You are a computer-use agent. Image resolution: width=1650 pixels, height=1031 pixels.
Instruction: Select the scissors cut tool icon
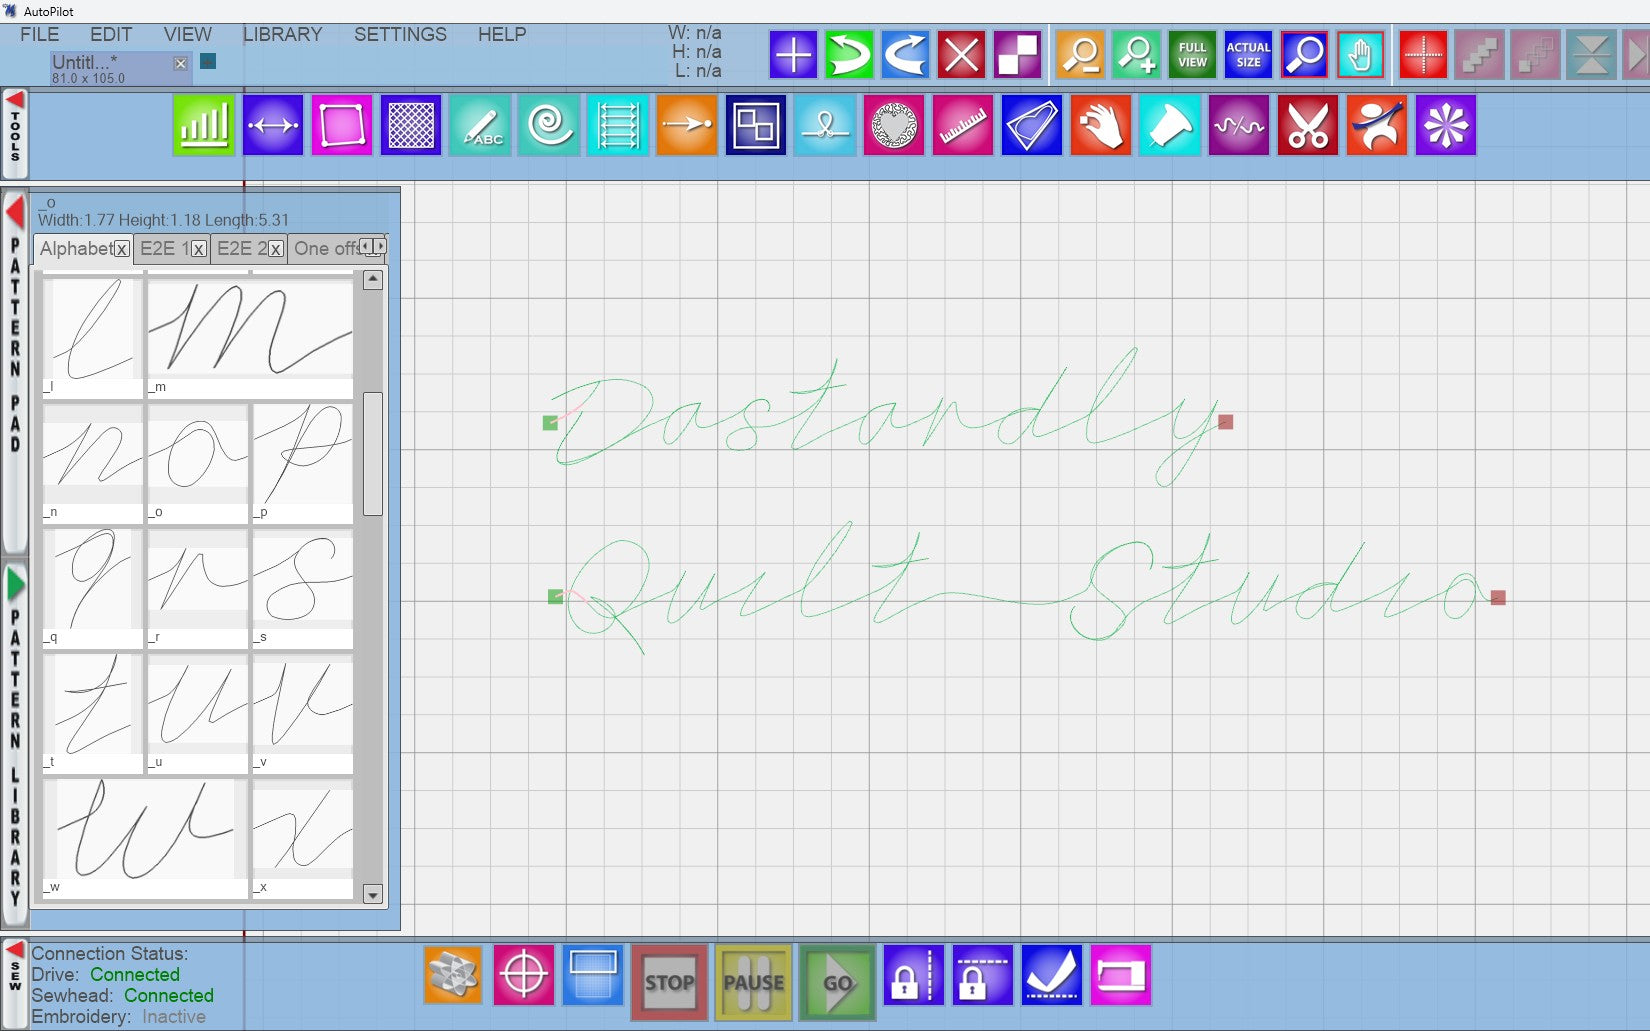1307,126
